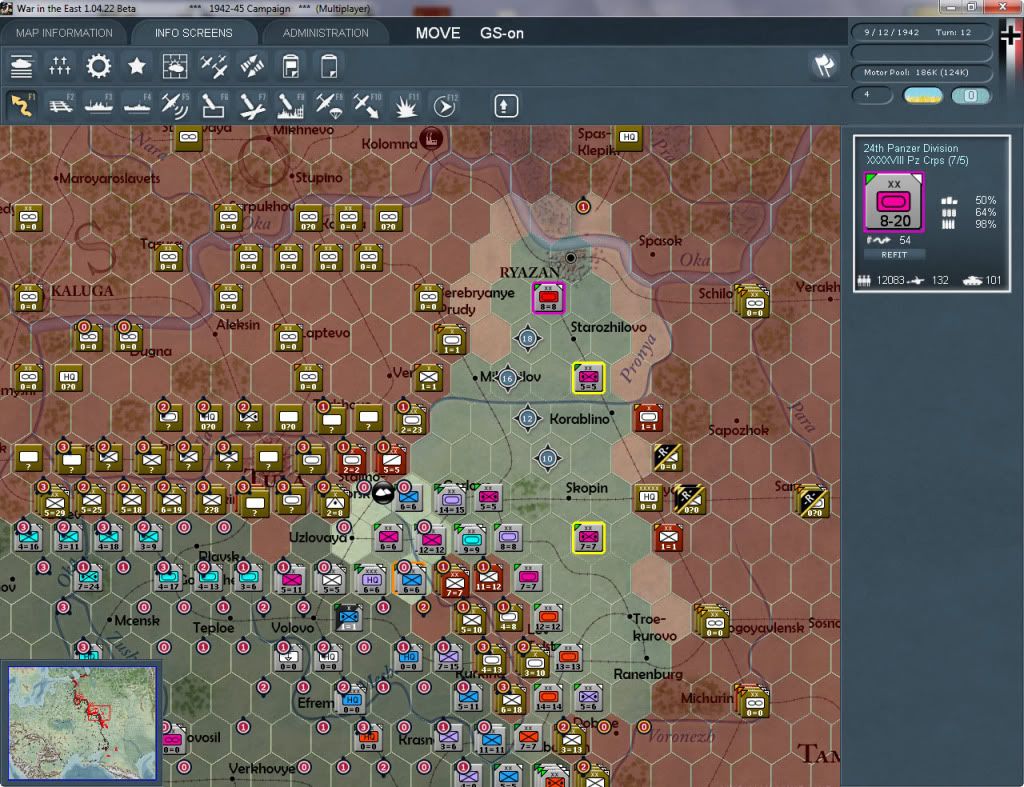Image resolution: width=1024 pixels, height=787 pixels.
Task: Select the F4 amphibious ship icon
Action: point(137,105)
